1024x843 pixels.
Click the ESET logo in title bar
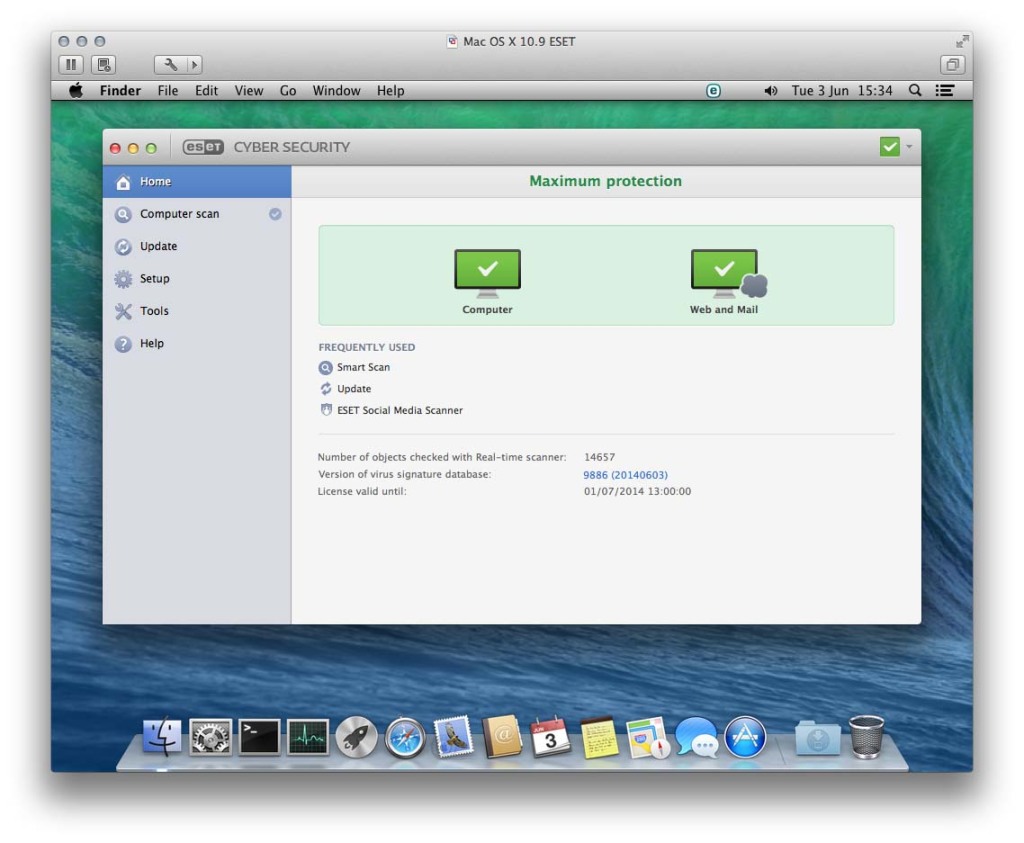[x=203, y=147]
